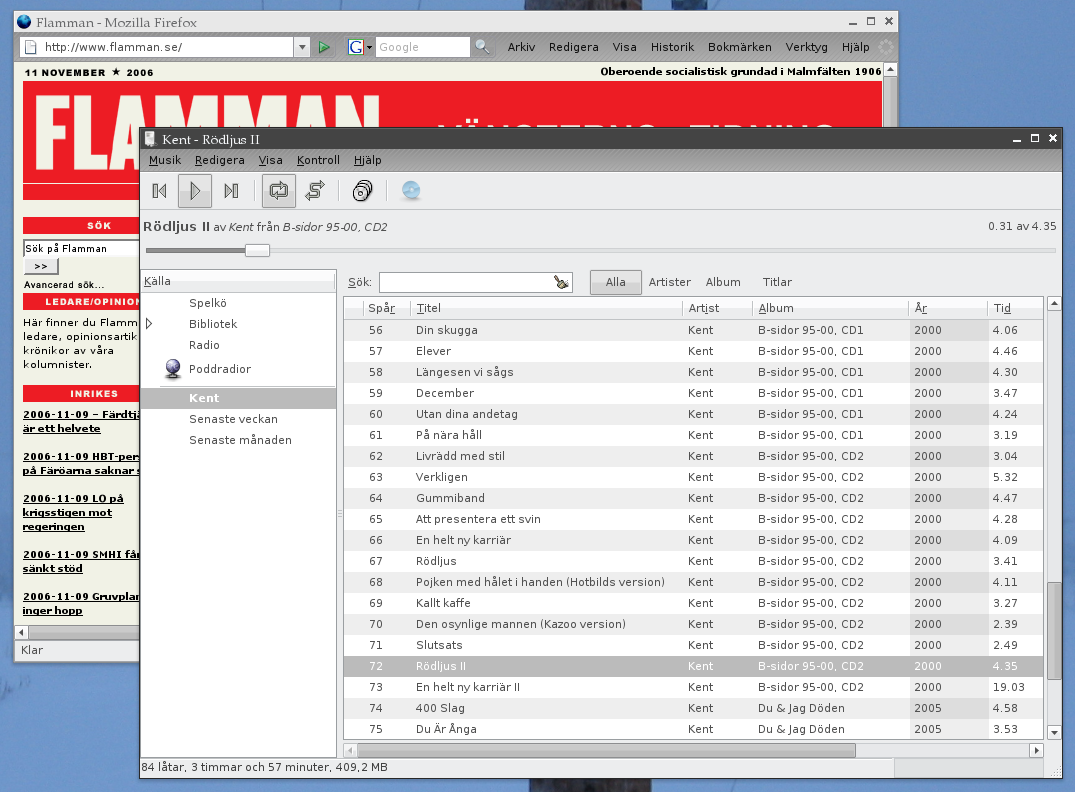1075x792 pixels.
Task: Select track Utan dina andetag
Action: coord(693,414)
